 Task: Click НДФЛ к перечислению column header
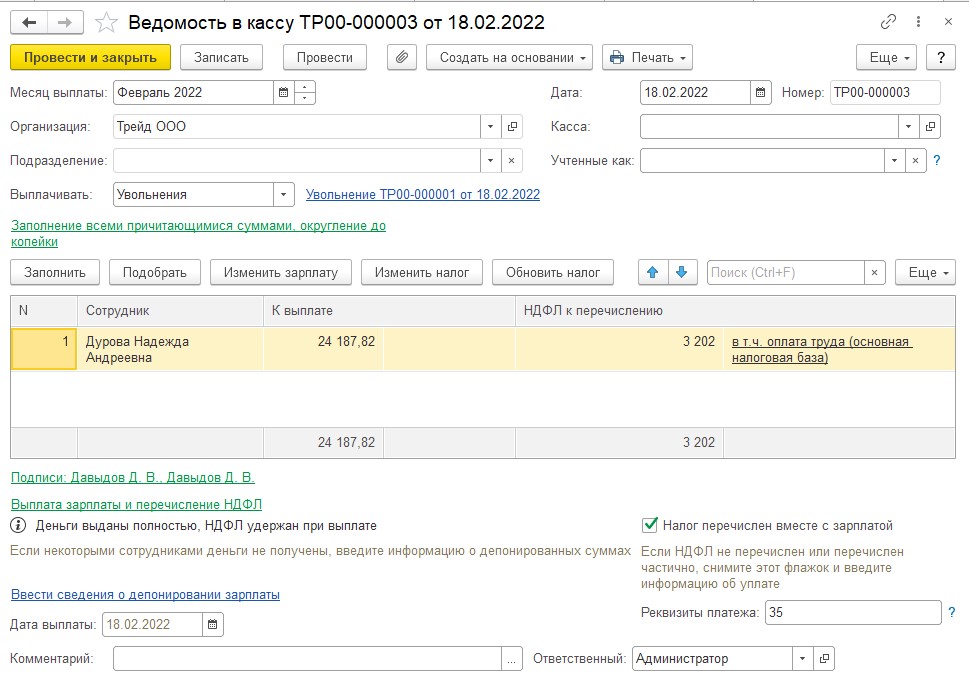735,311
